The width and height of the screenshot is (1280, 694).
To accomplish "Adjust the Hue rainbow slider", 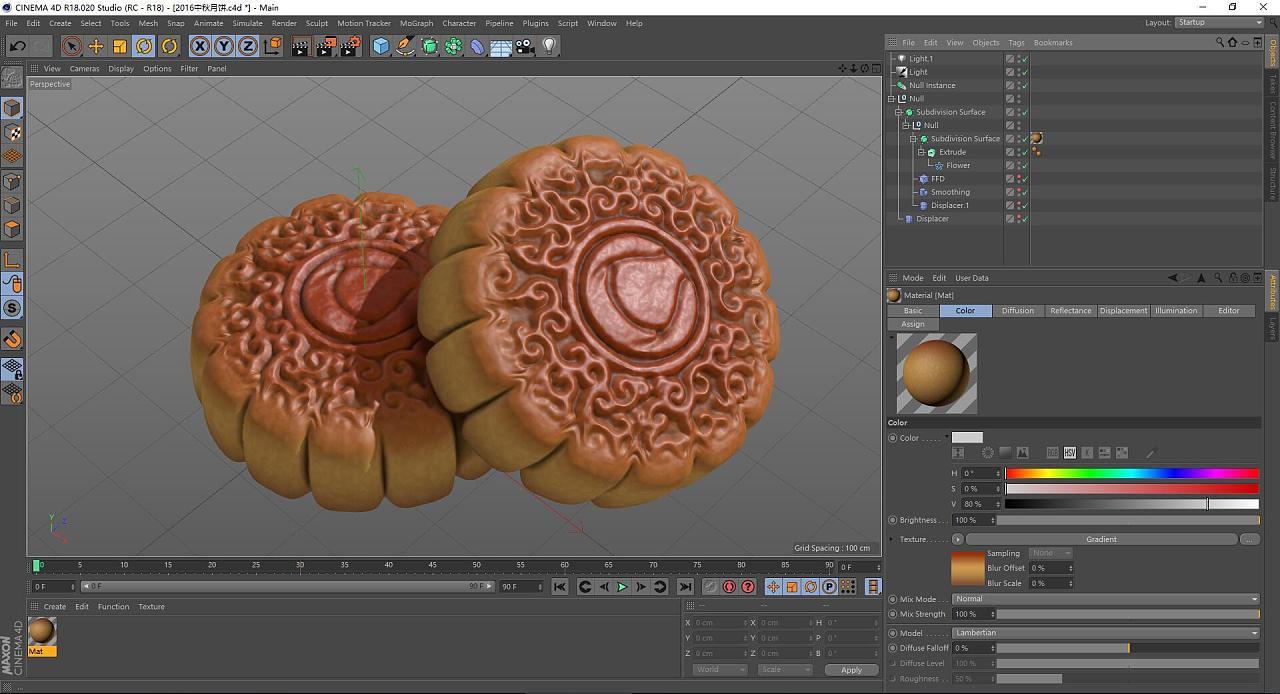I will click(x=1132, y=473).
